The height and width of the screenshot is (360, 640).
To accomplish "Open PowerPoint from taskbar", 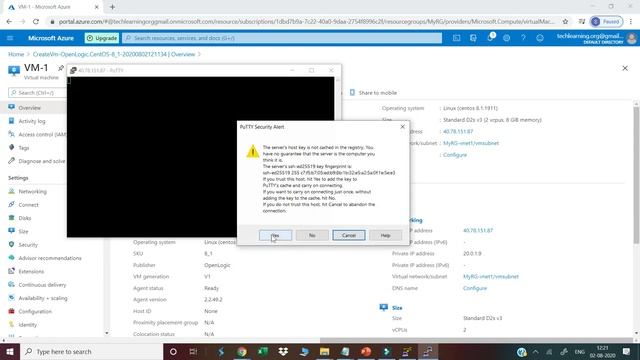I will 366,351.
